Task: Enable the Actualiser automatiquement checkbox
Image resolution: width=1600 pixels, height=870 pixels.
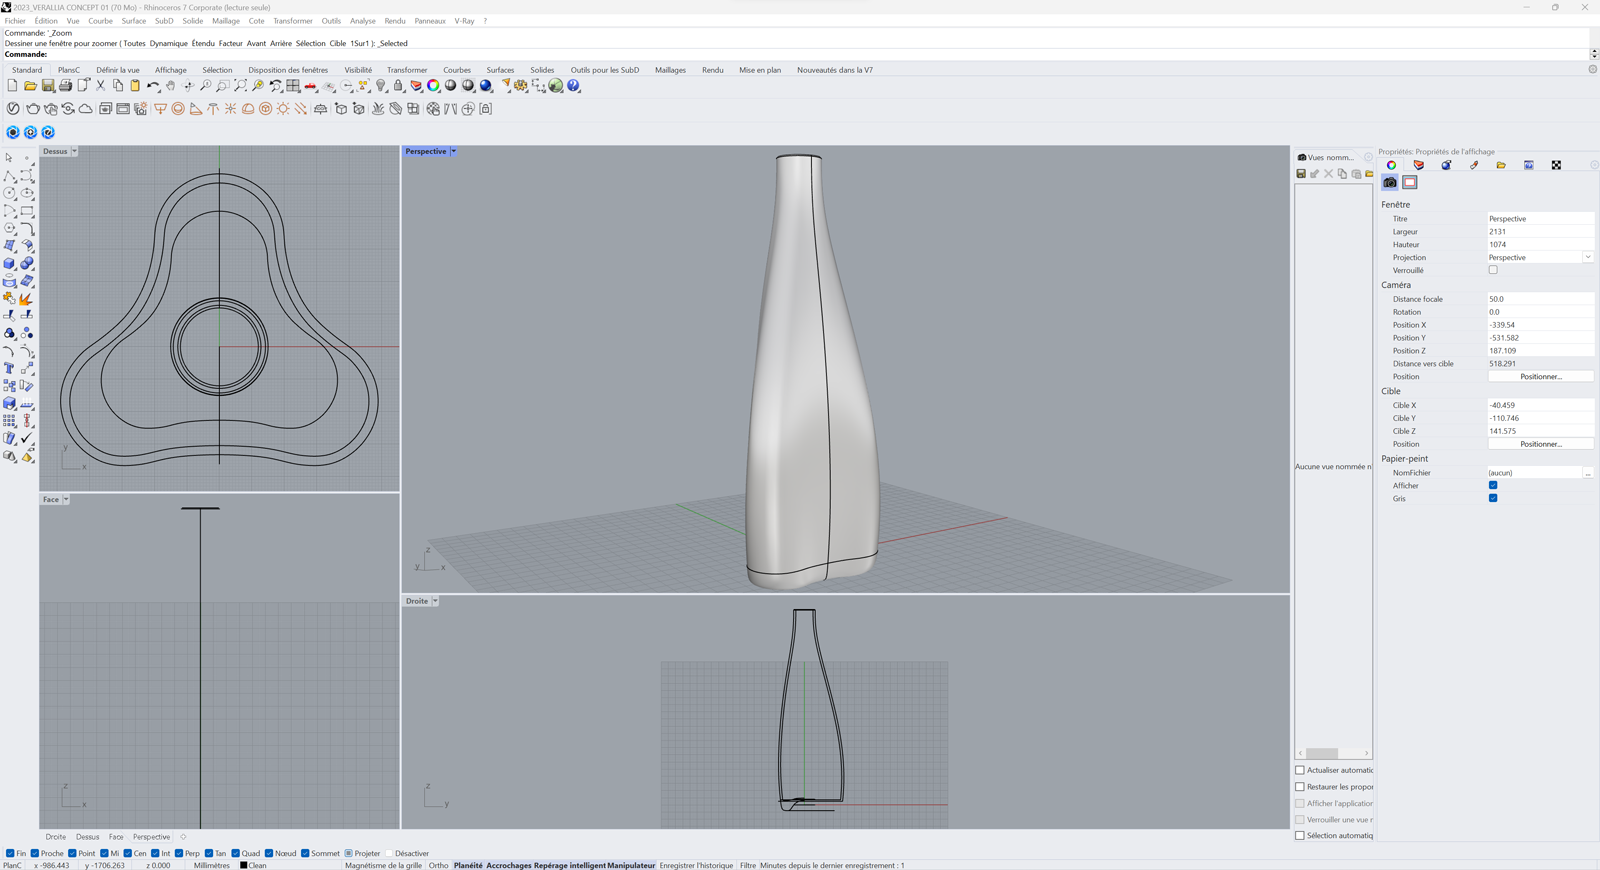Action: [x=1300, y=770]
